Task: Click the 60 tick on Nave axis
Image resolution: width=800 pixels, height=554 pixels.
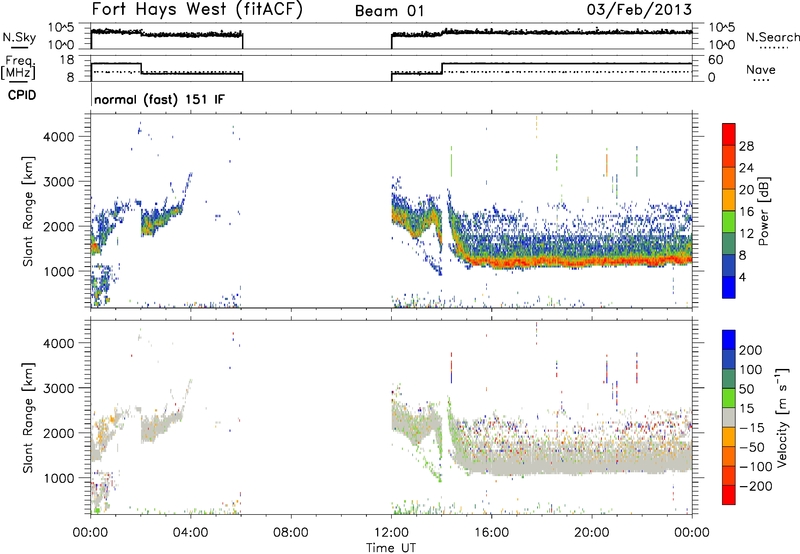Action: click(716, 60)
